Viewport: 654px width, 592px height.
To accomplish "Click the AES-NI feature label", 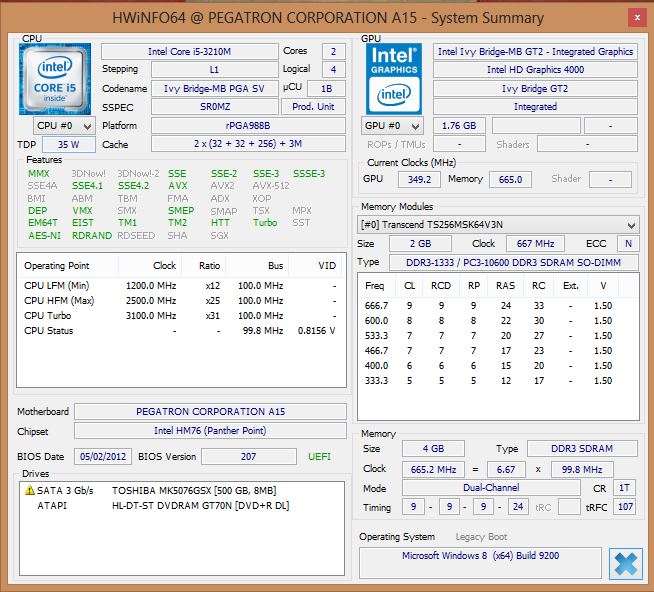I will 45,236.
